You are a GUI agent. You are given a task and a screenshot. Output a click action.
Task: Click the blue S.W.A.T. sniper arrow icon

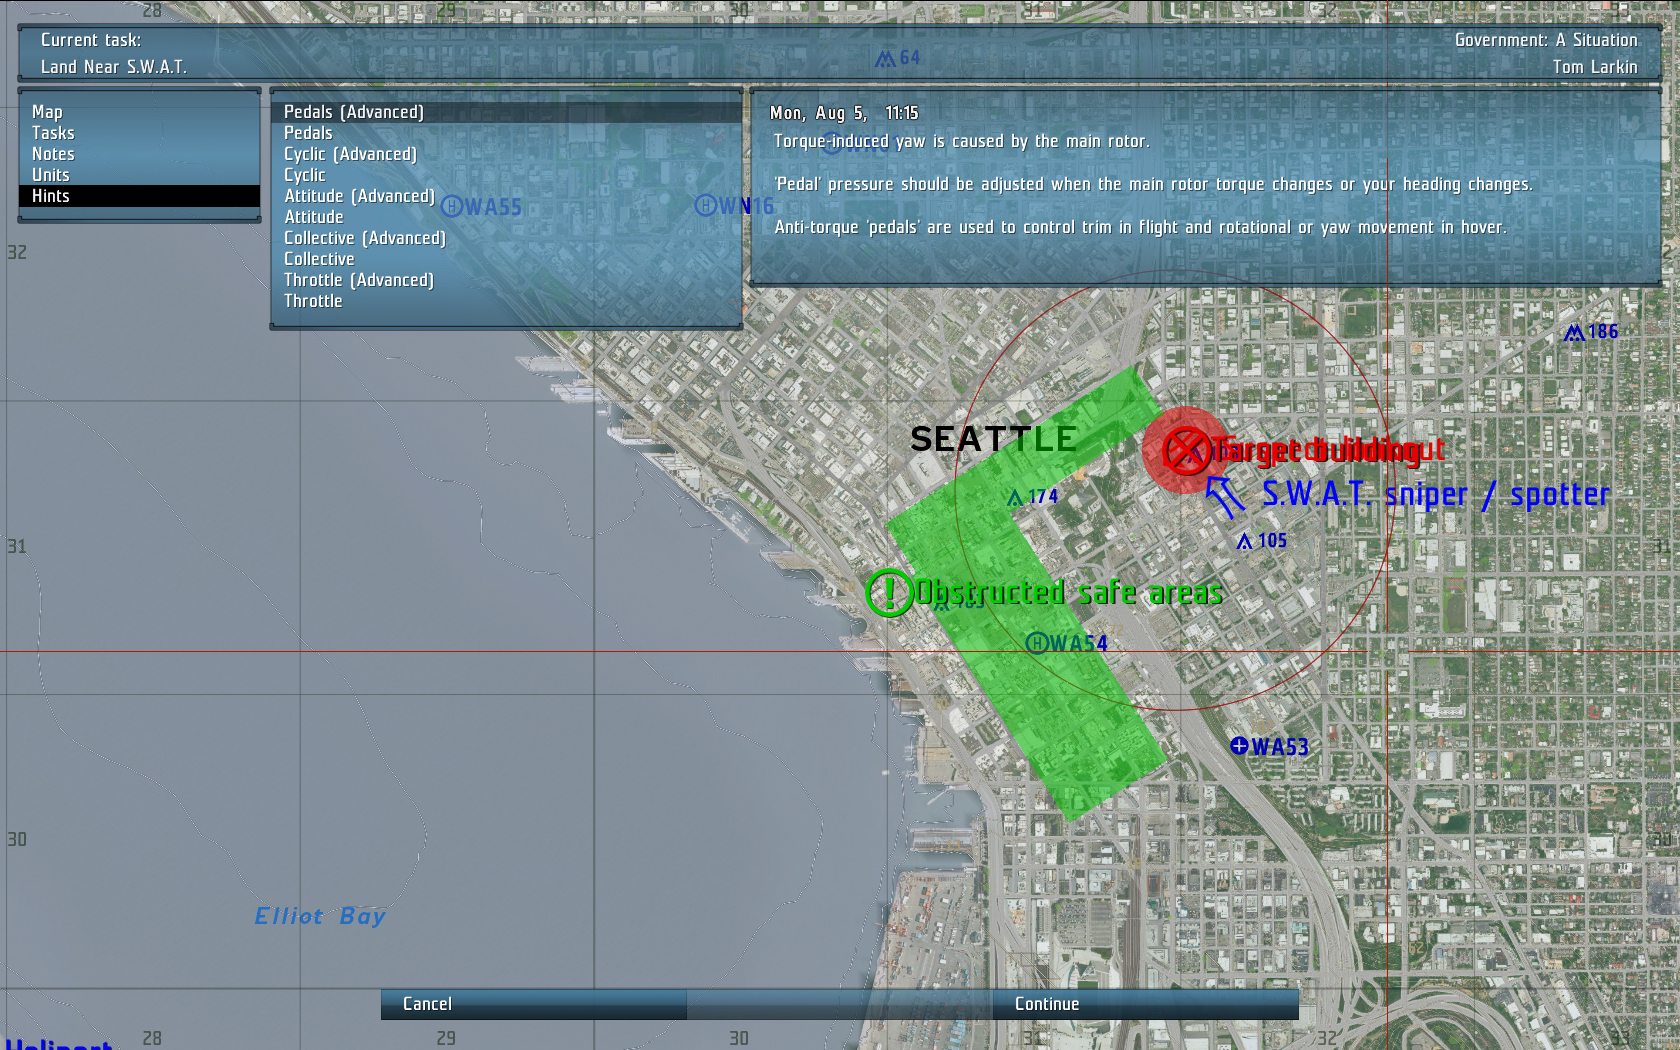pyautogui.click(x=1223, y=496)
